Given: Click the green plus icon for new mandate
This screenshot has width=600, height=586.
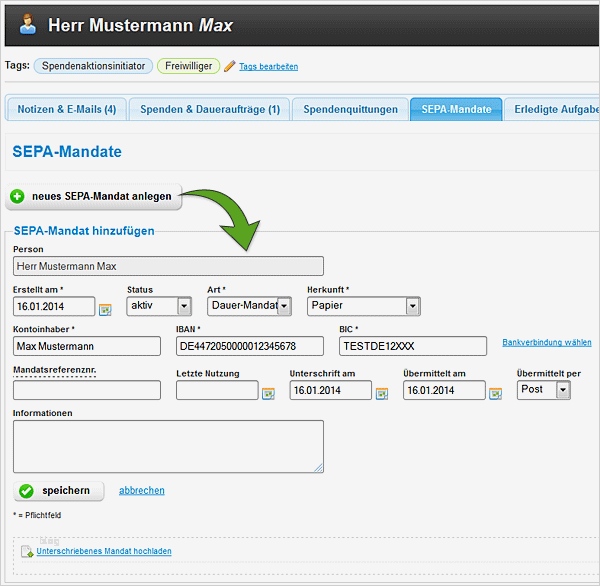Looking at the screenshot, I should [17, 196].
